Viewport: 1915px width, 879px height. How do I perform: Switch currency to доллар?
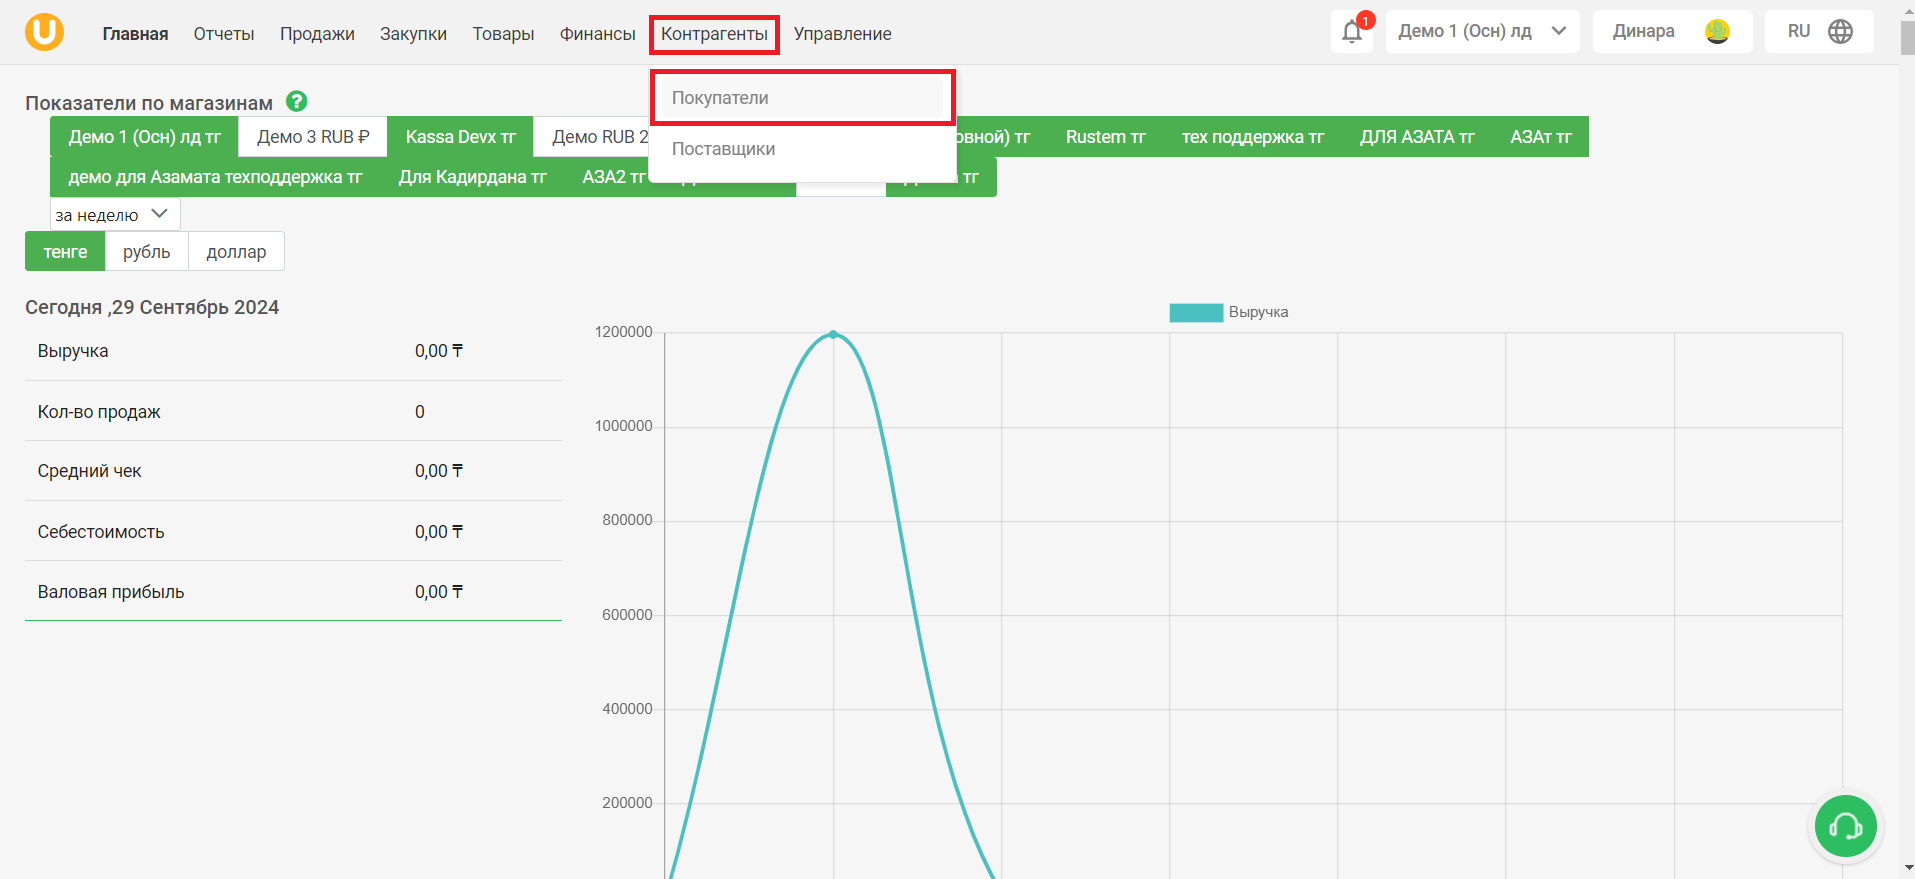click(236, 252)
